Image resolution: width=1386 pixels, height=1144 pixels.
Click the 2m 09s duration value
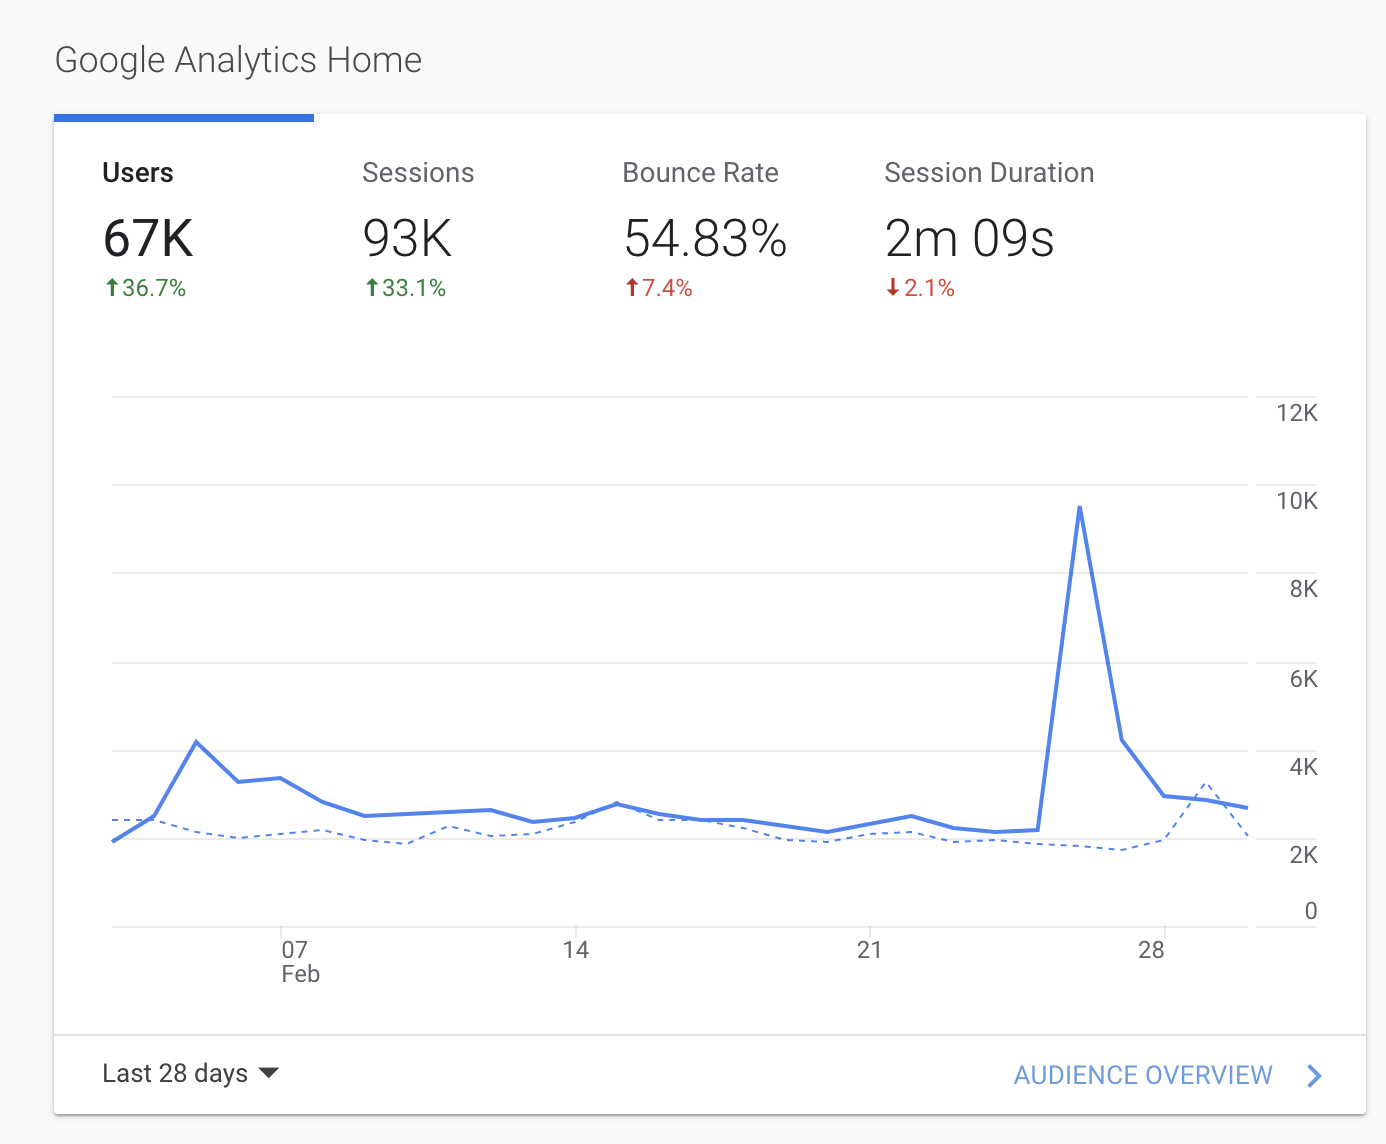(969, 239)
